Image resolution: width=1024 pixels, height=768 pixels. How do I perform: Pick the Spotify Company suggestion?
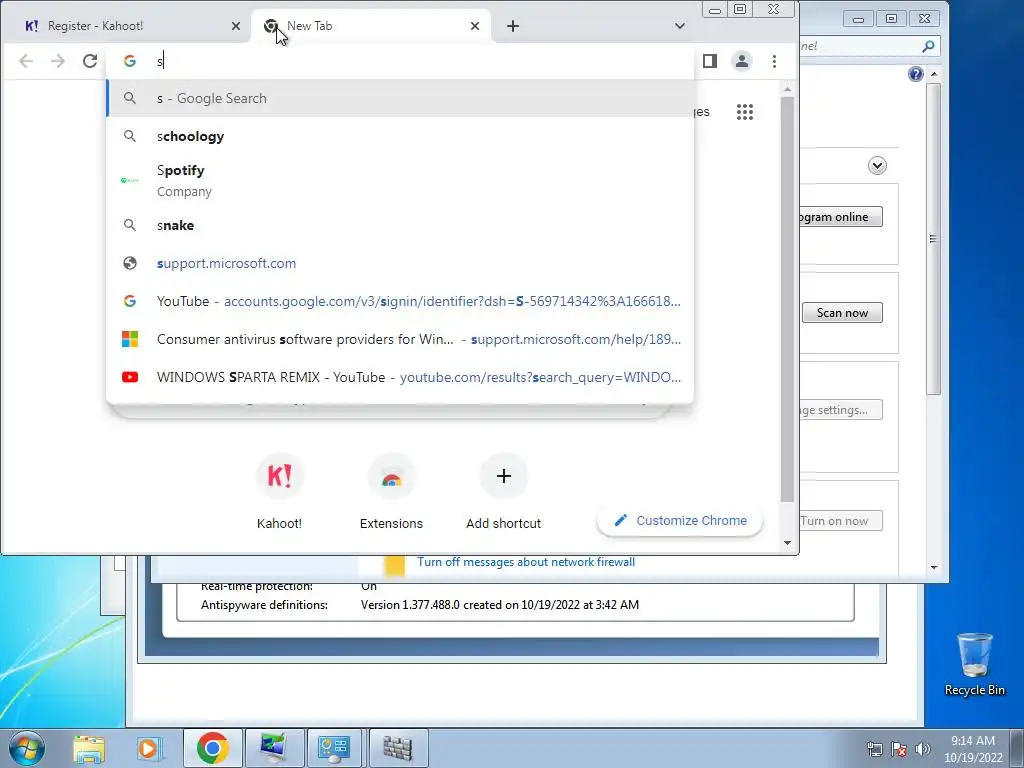point(400,180)
